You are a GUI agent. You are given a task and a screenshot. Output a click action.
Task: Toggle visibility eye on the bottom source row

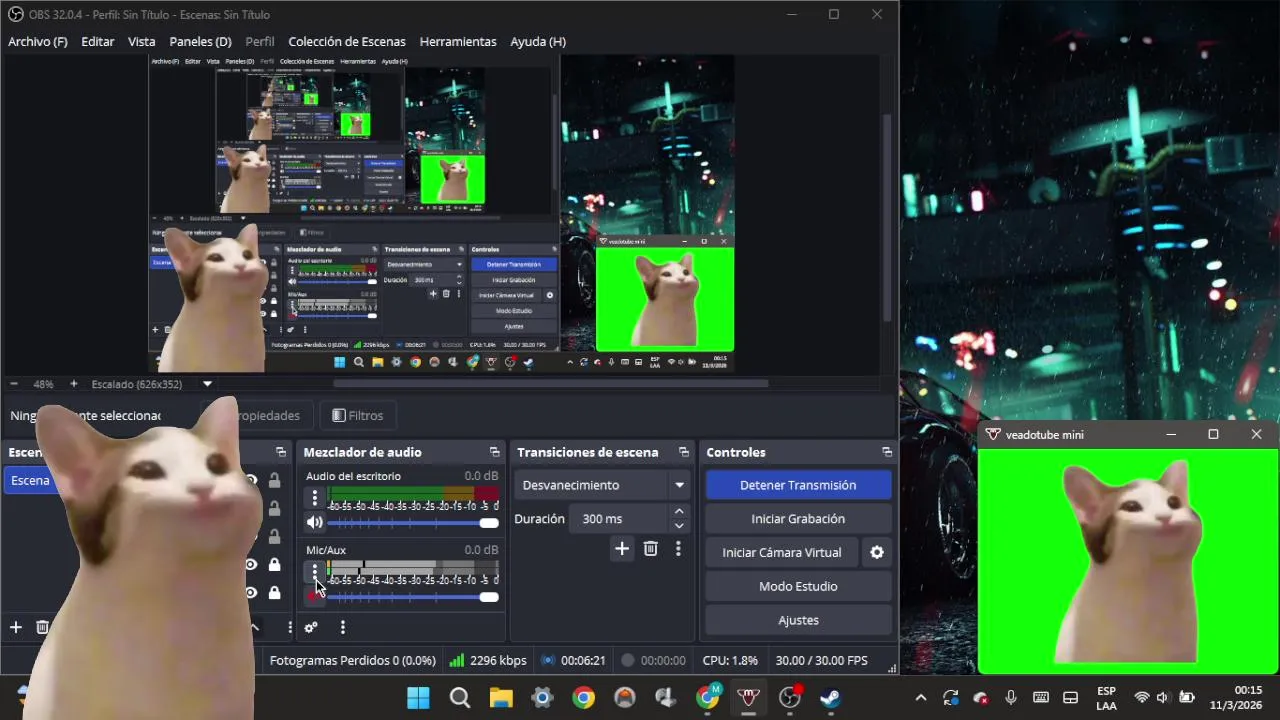click(251, 593)
